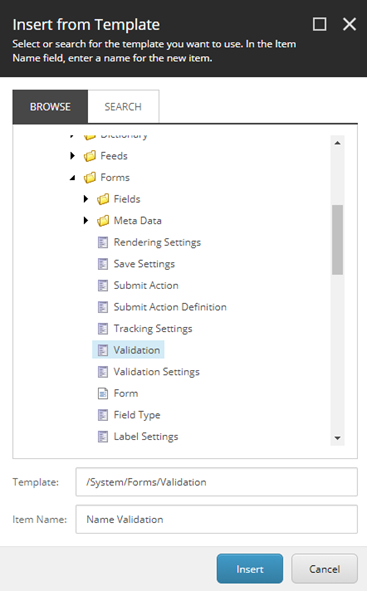
Task: Click the Meta Data folder icon
Action: tap(103, 220)
